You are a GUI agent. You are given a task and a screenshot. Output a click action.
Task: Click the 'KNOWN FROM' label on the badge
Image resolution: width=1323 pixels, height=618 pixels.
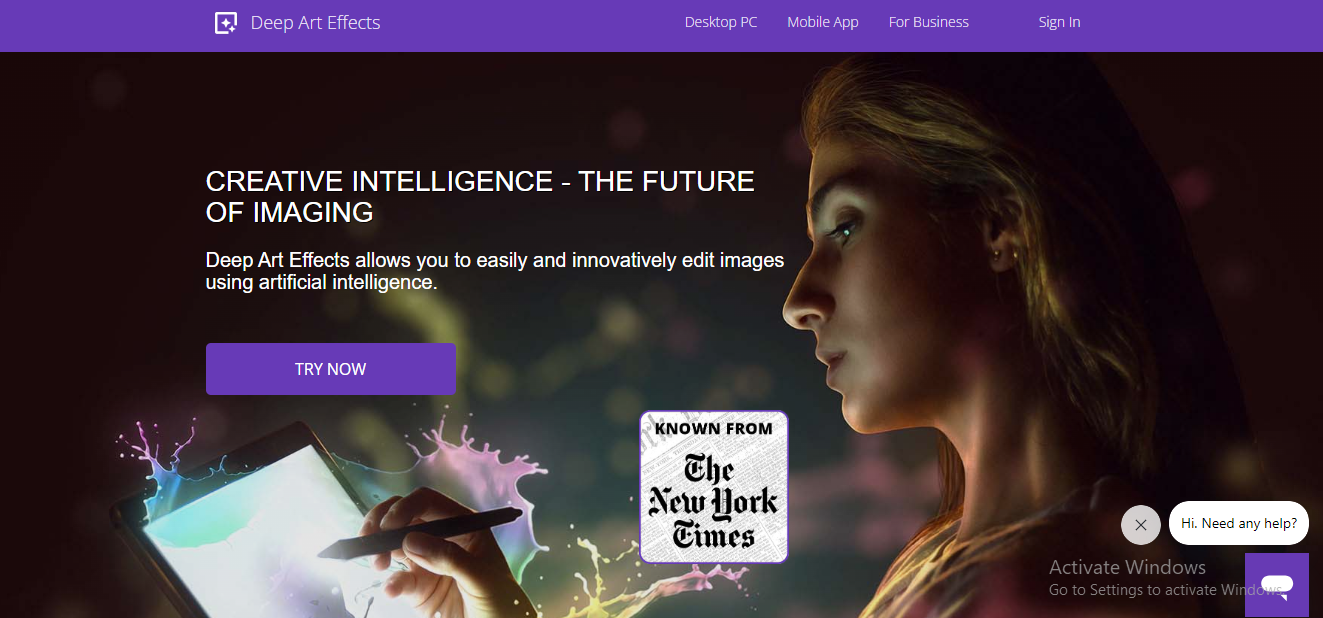[x=714, y=429]
